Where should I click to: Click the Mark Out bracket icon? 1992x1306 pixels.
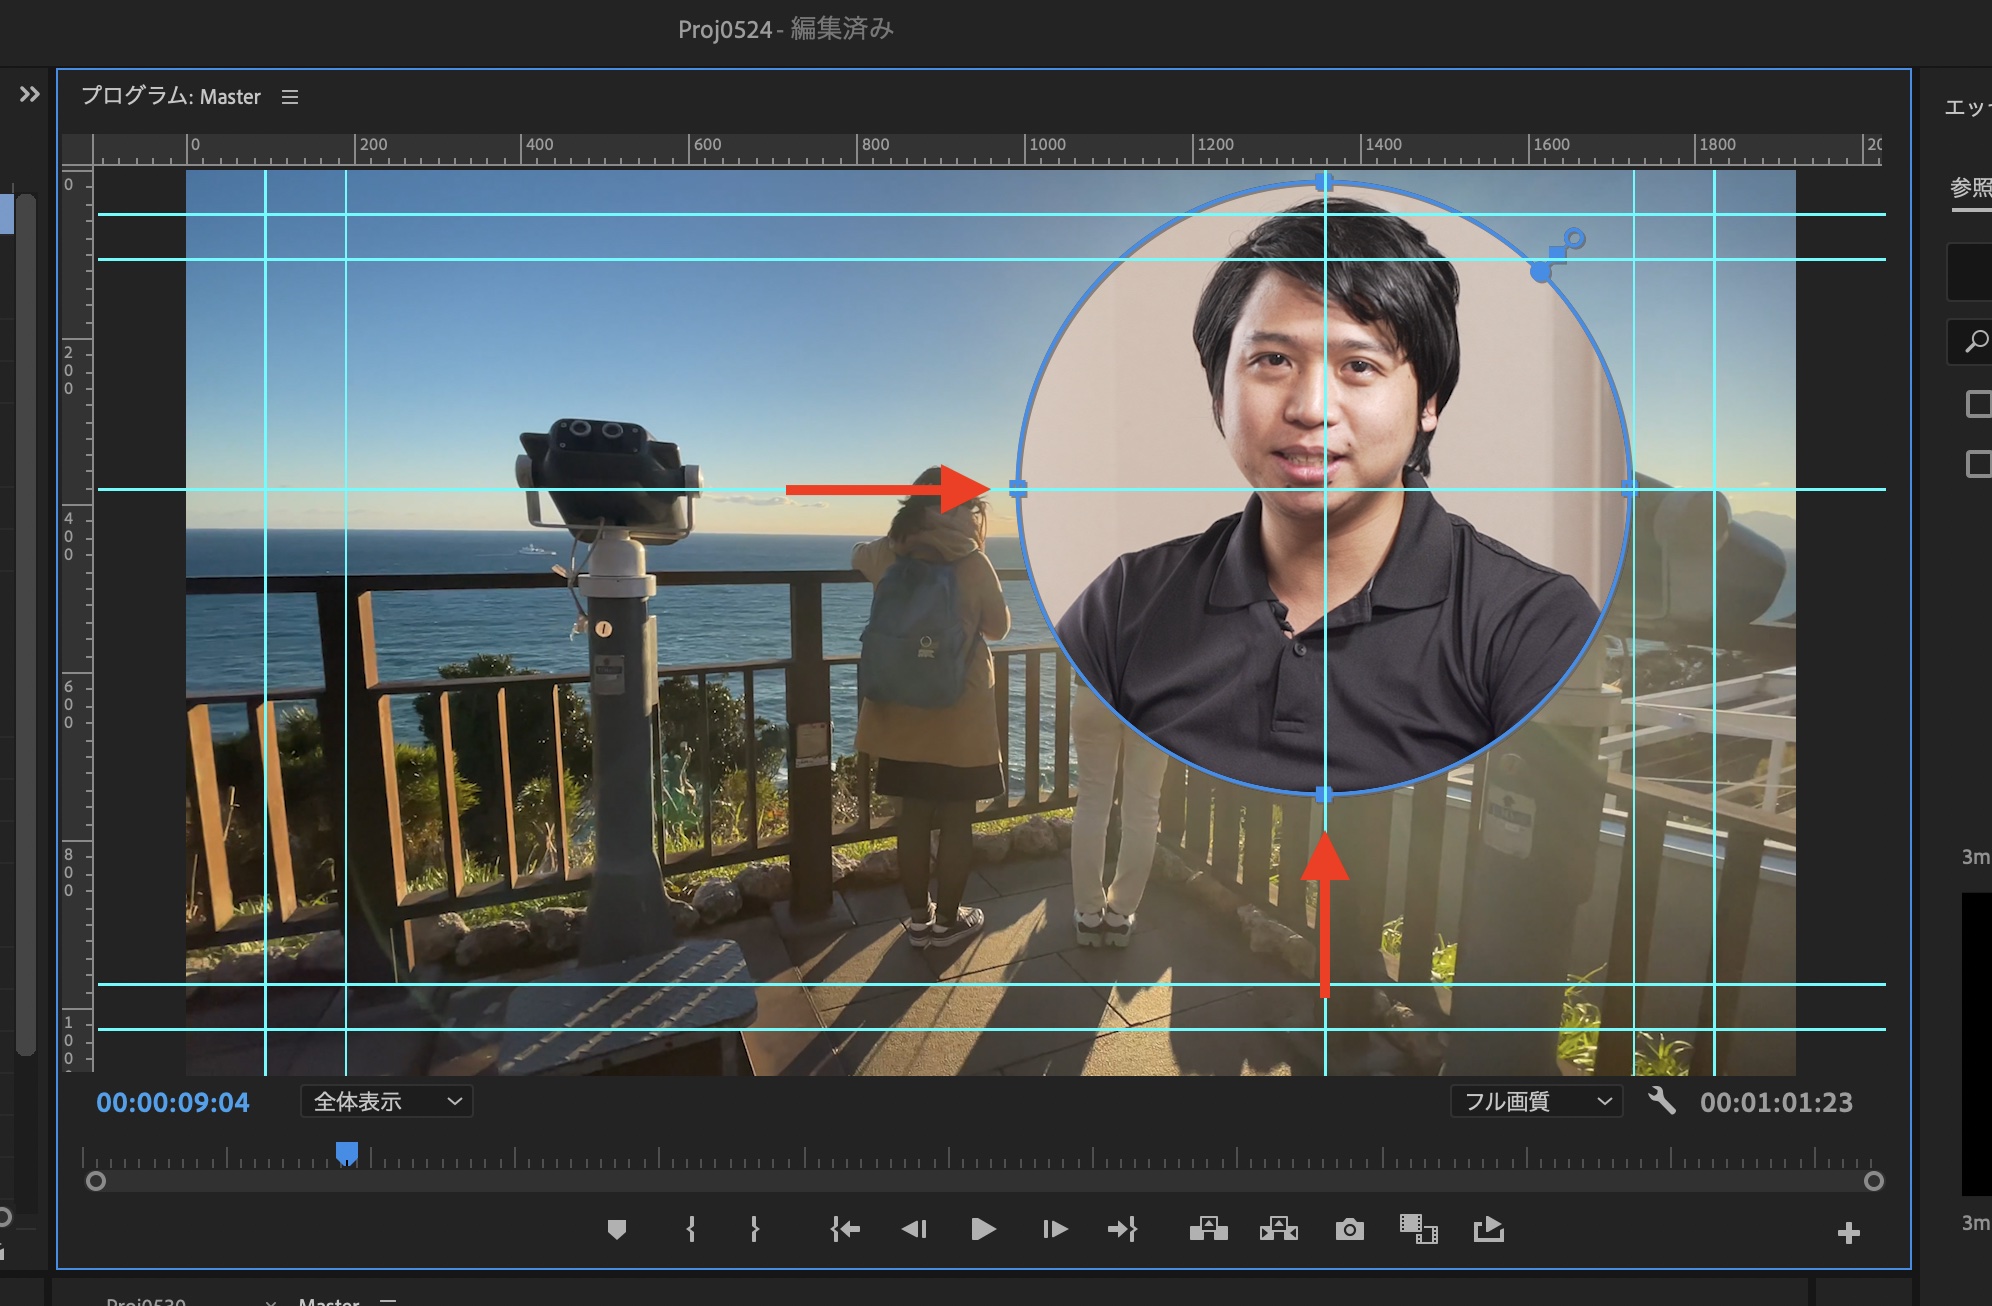[x=755, y=1229]
